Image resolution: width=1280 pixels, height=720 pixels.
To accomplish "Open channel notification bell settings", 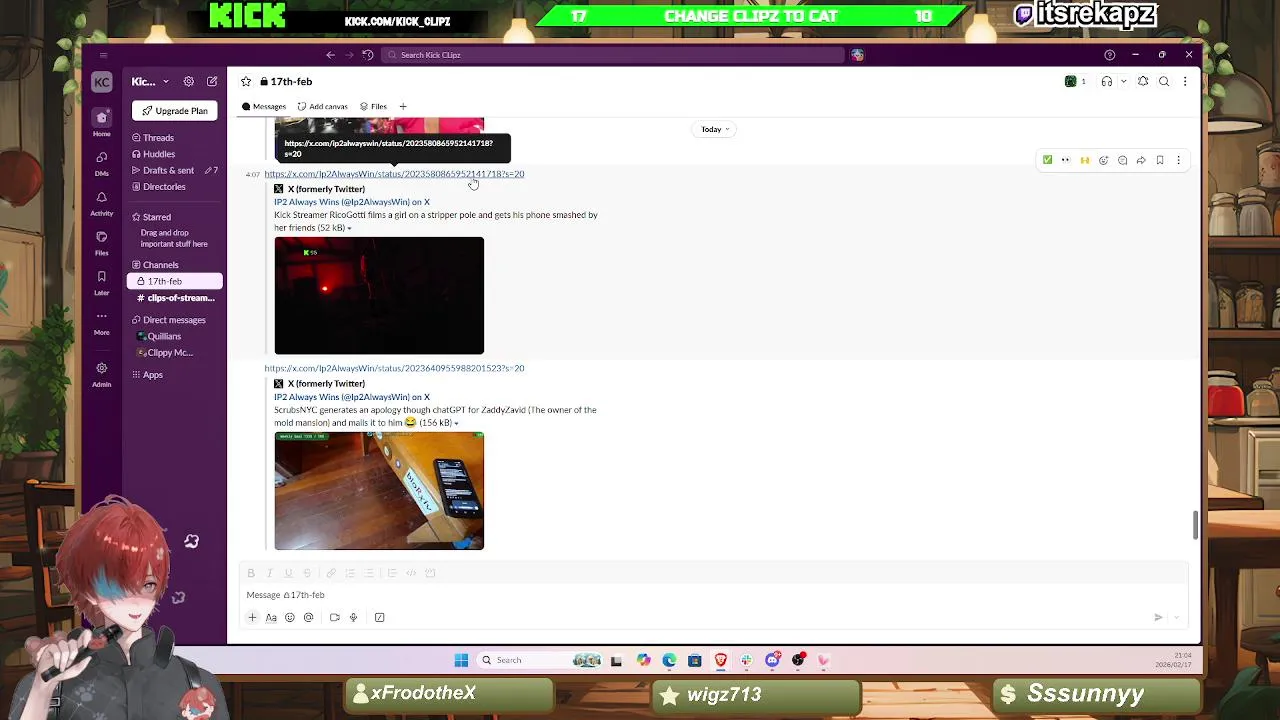I will [1143, 81].
